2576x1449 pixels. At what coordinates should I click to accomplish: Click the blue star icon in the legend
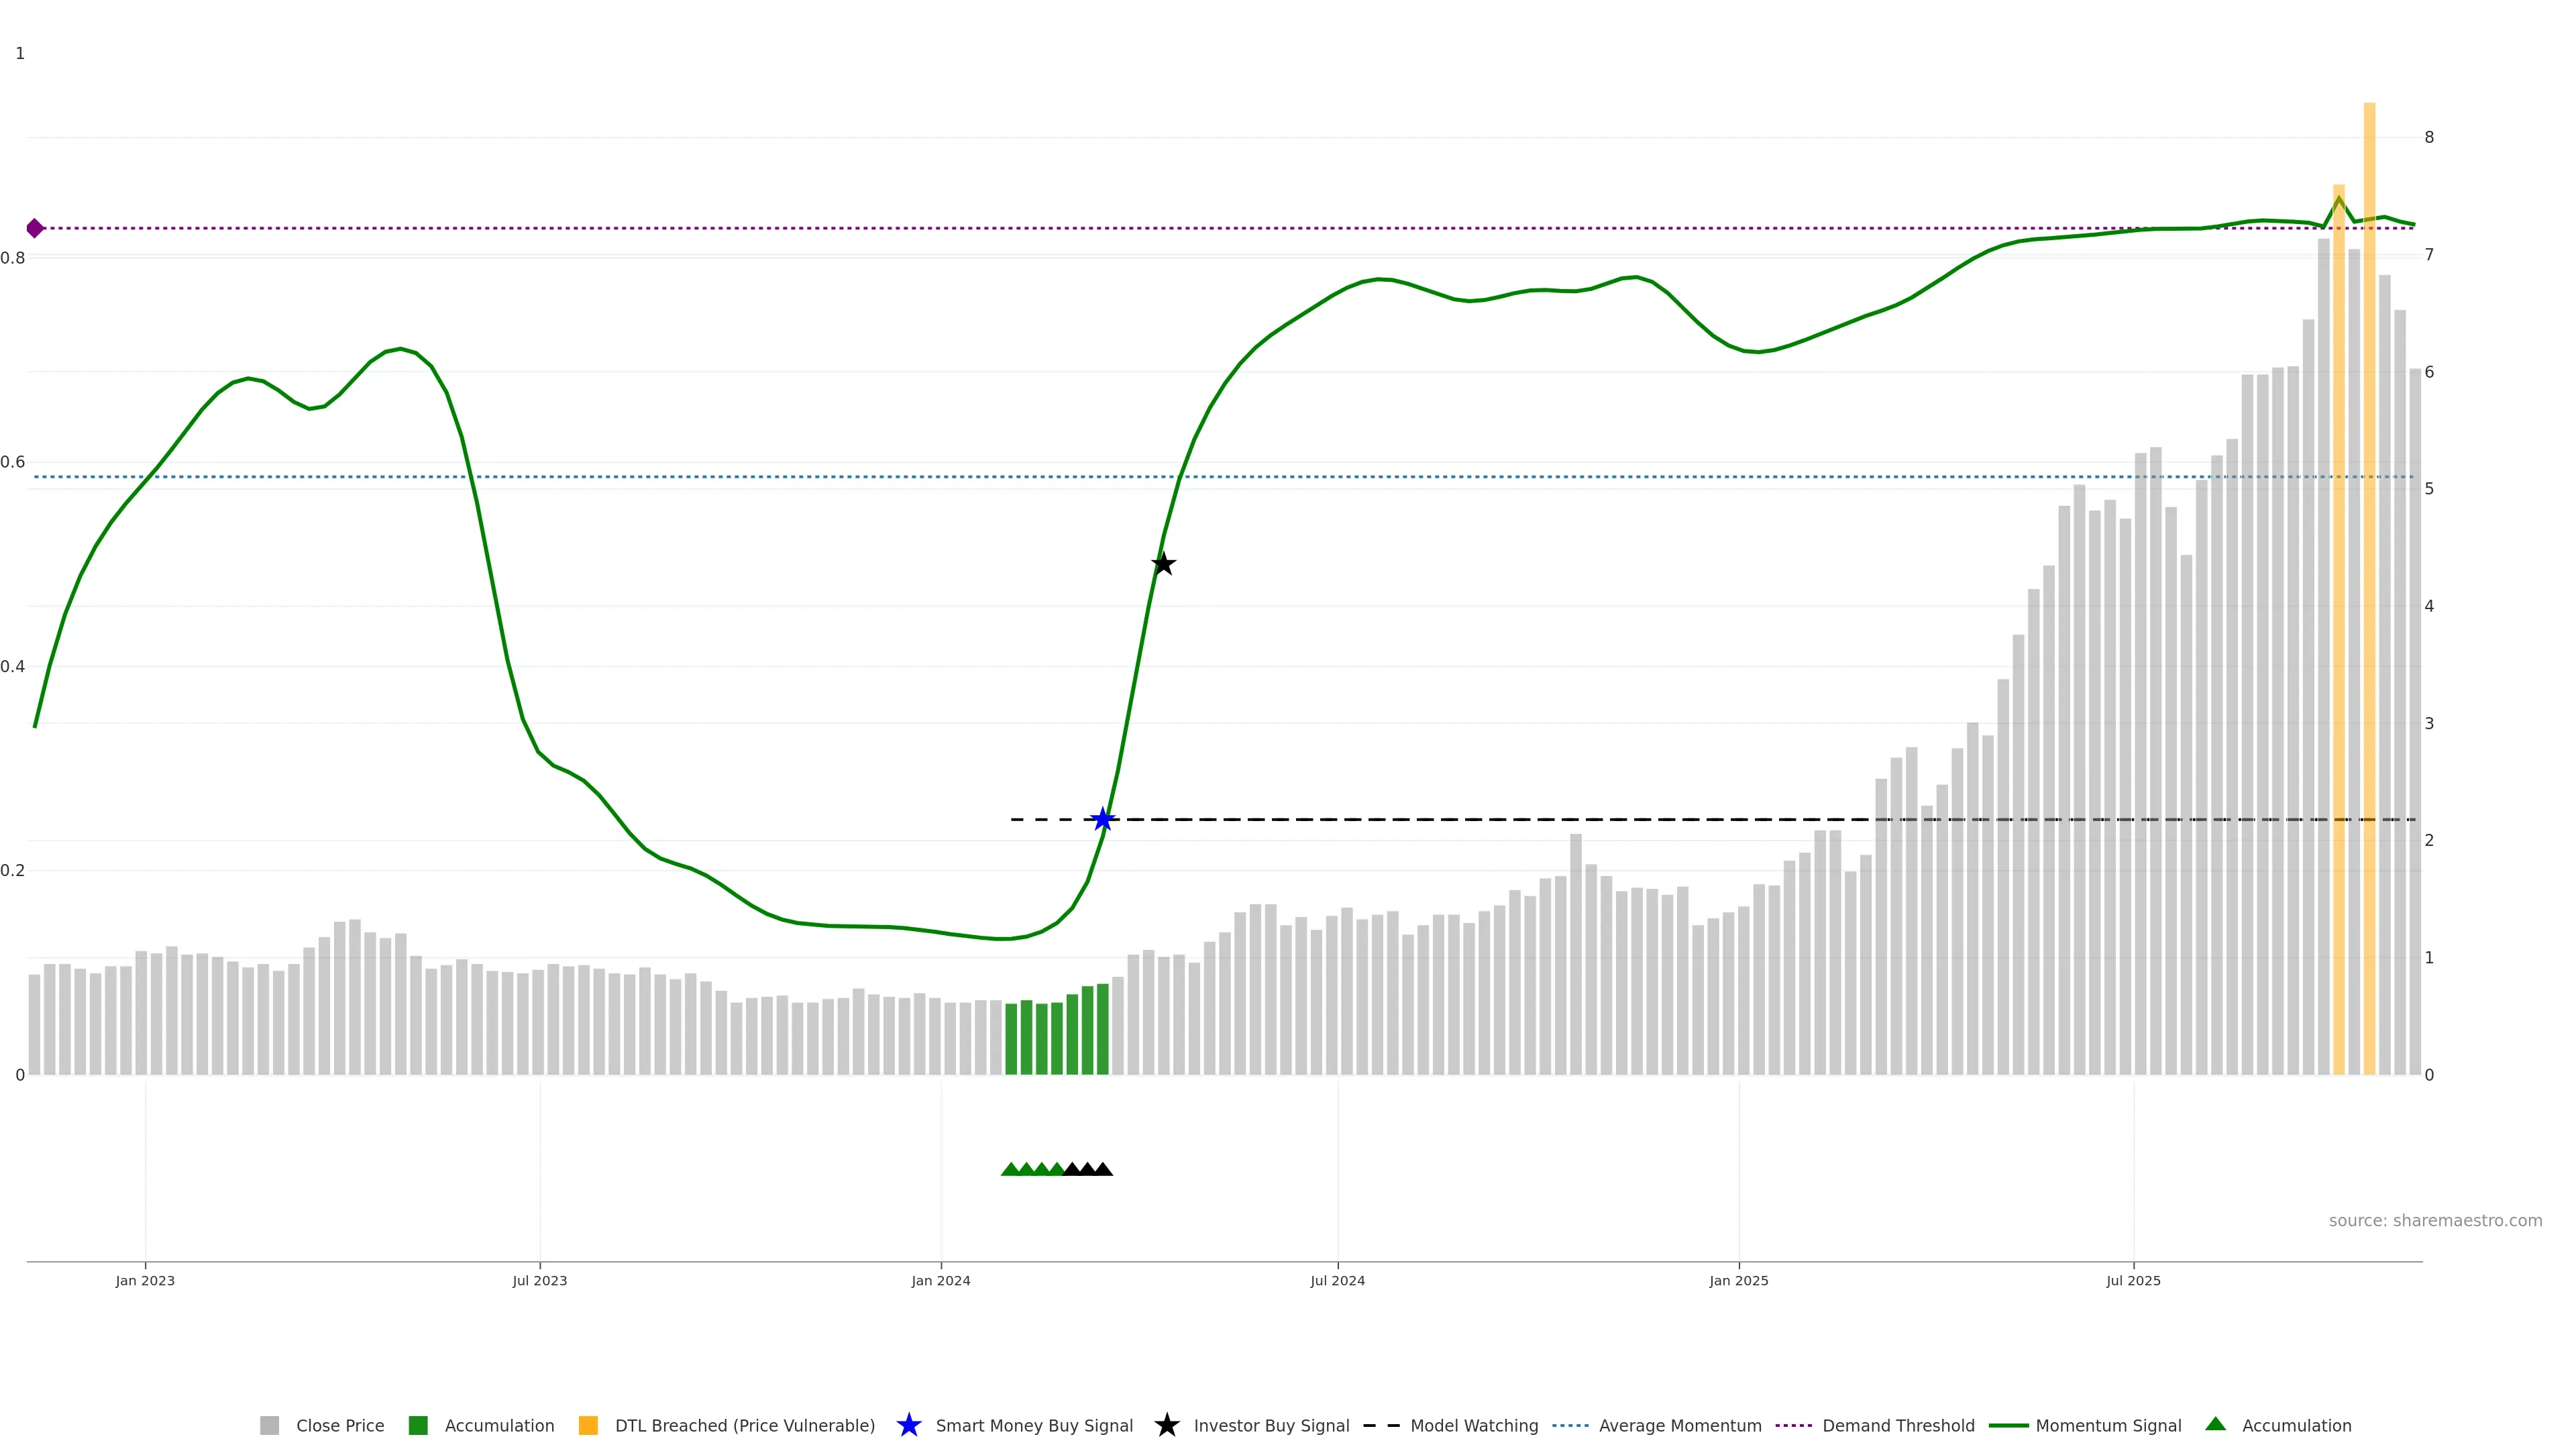(x=908, y=1425)
